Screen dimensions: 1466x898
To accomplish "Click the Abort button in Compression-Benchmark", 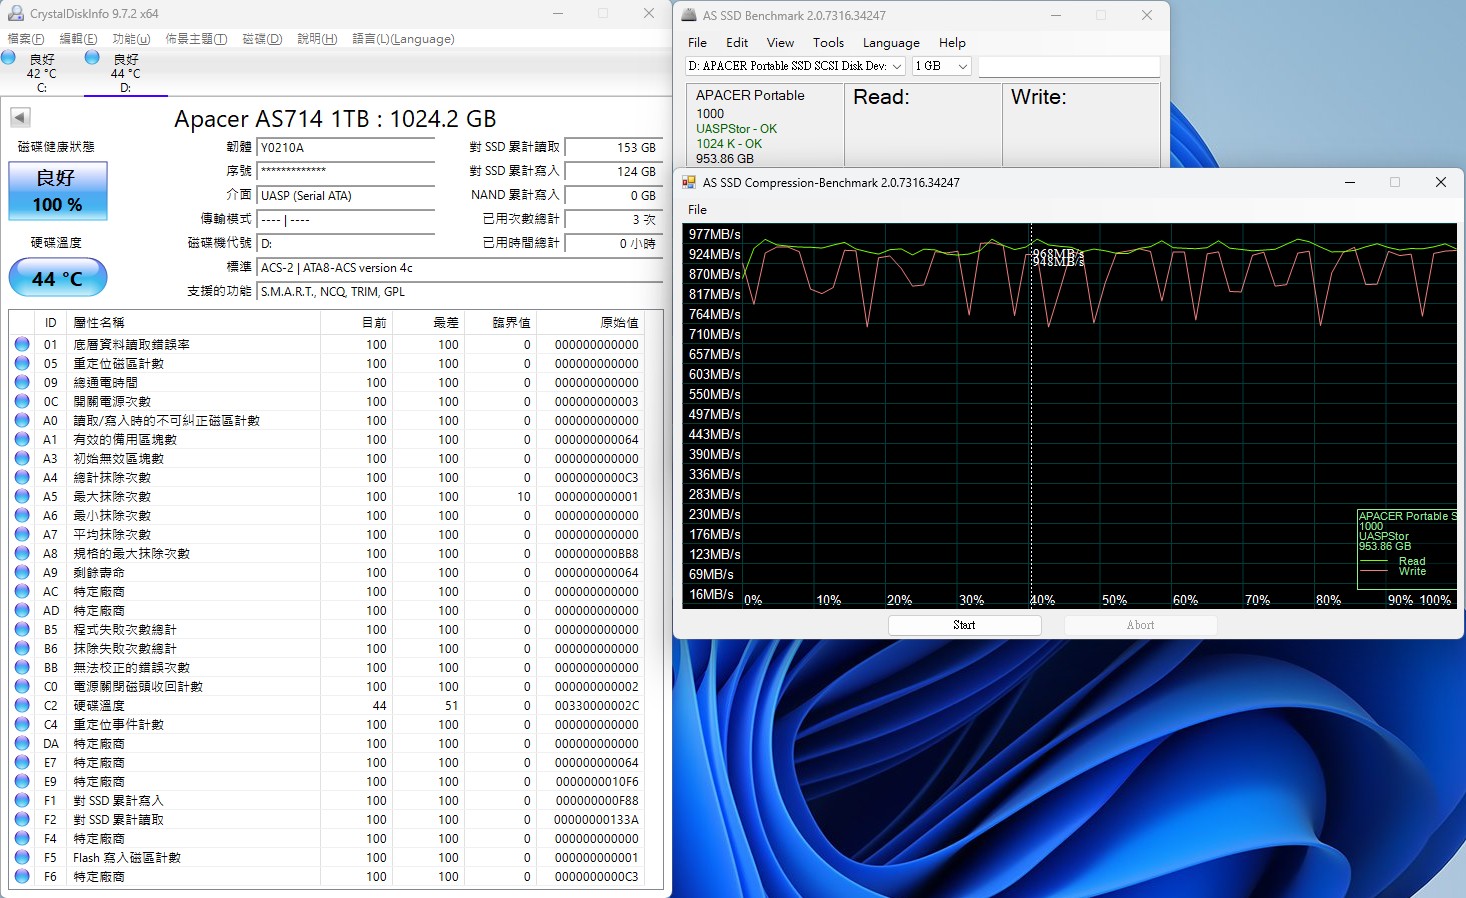I will (1140, 625).
